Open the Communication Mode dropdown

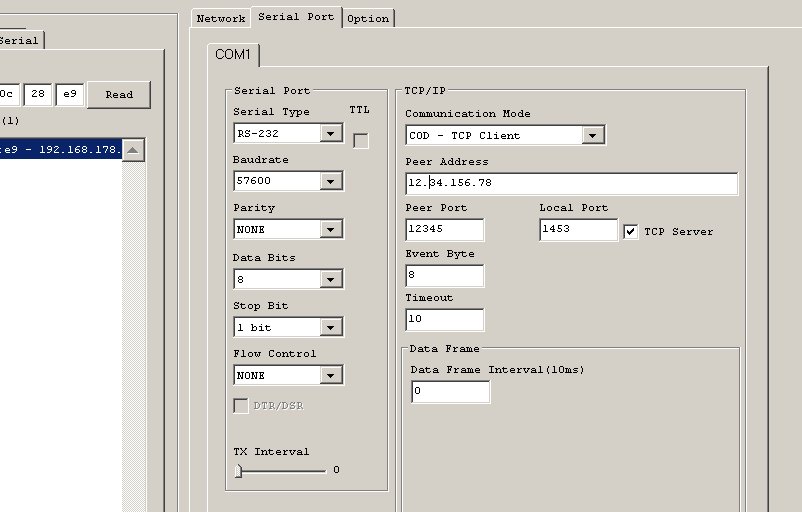point(594,135)
